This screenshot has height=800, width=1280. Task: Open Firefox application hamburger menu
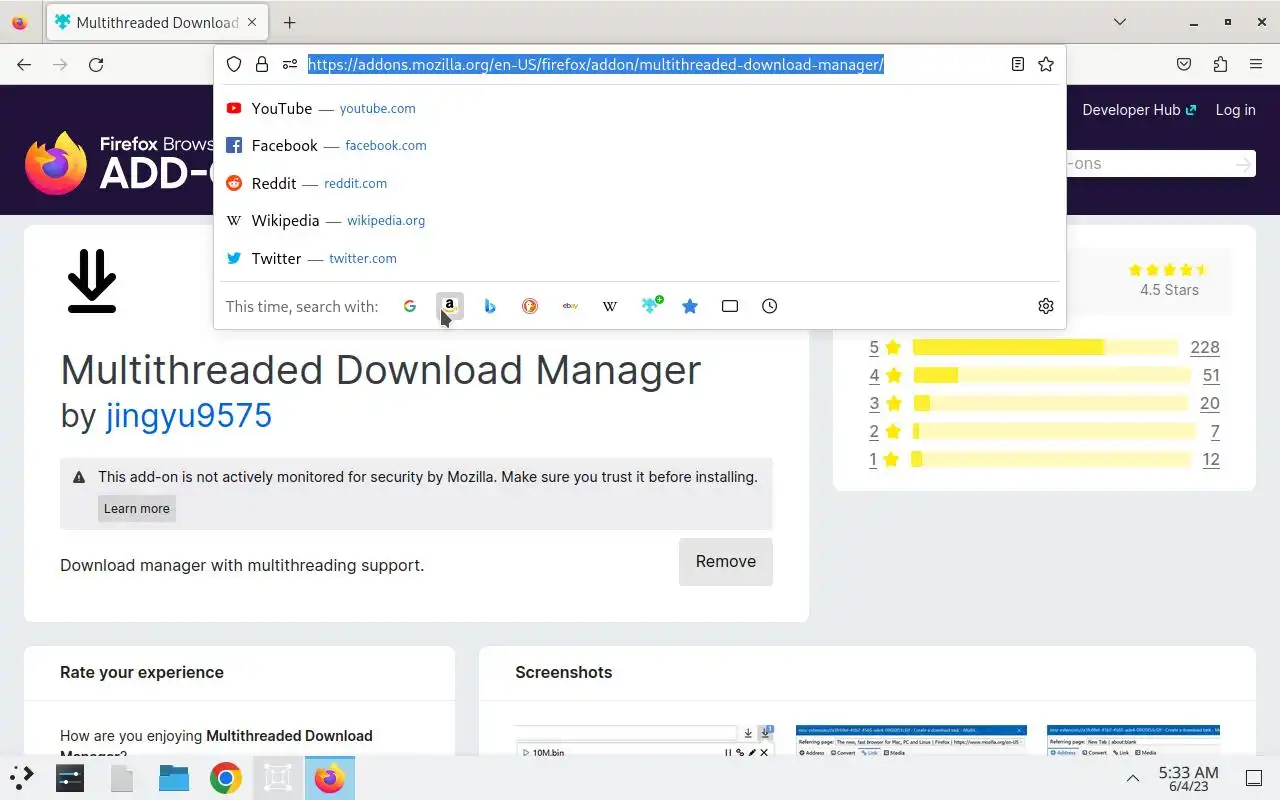pyautogui.click(x=1256, y=64)
